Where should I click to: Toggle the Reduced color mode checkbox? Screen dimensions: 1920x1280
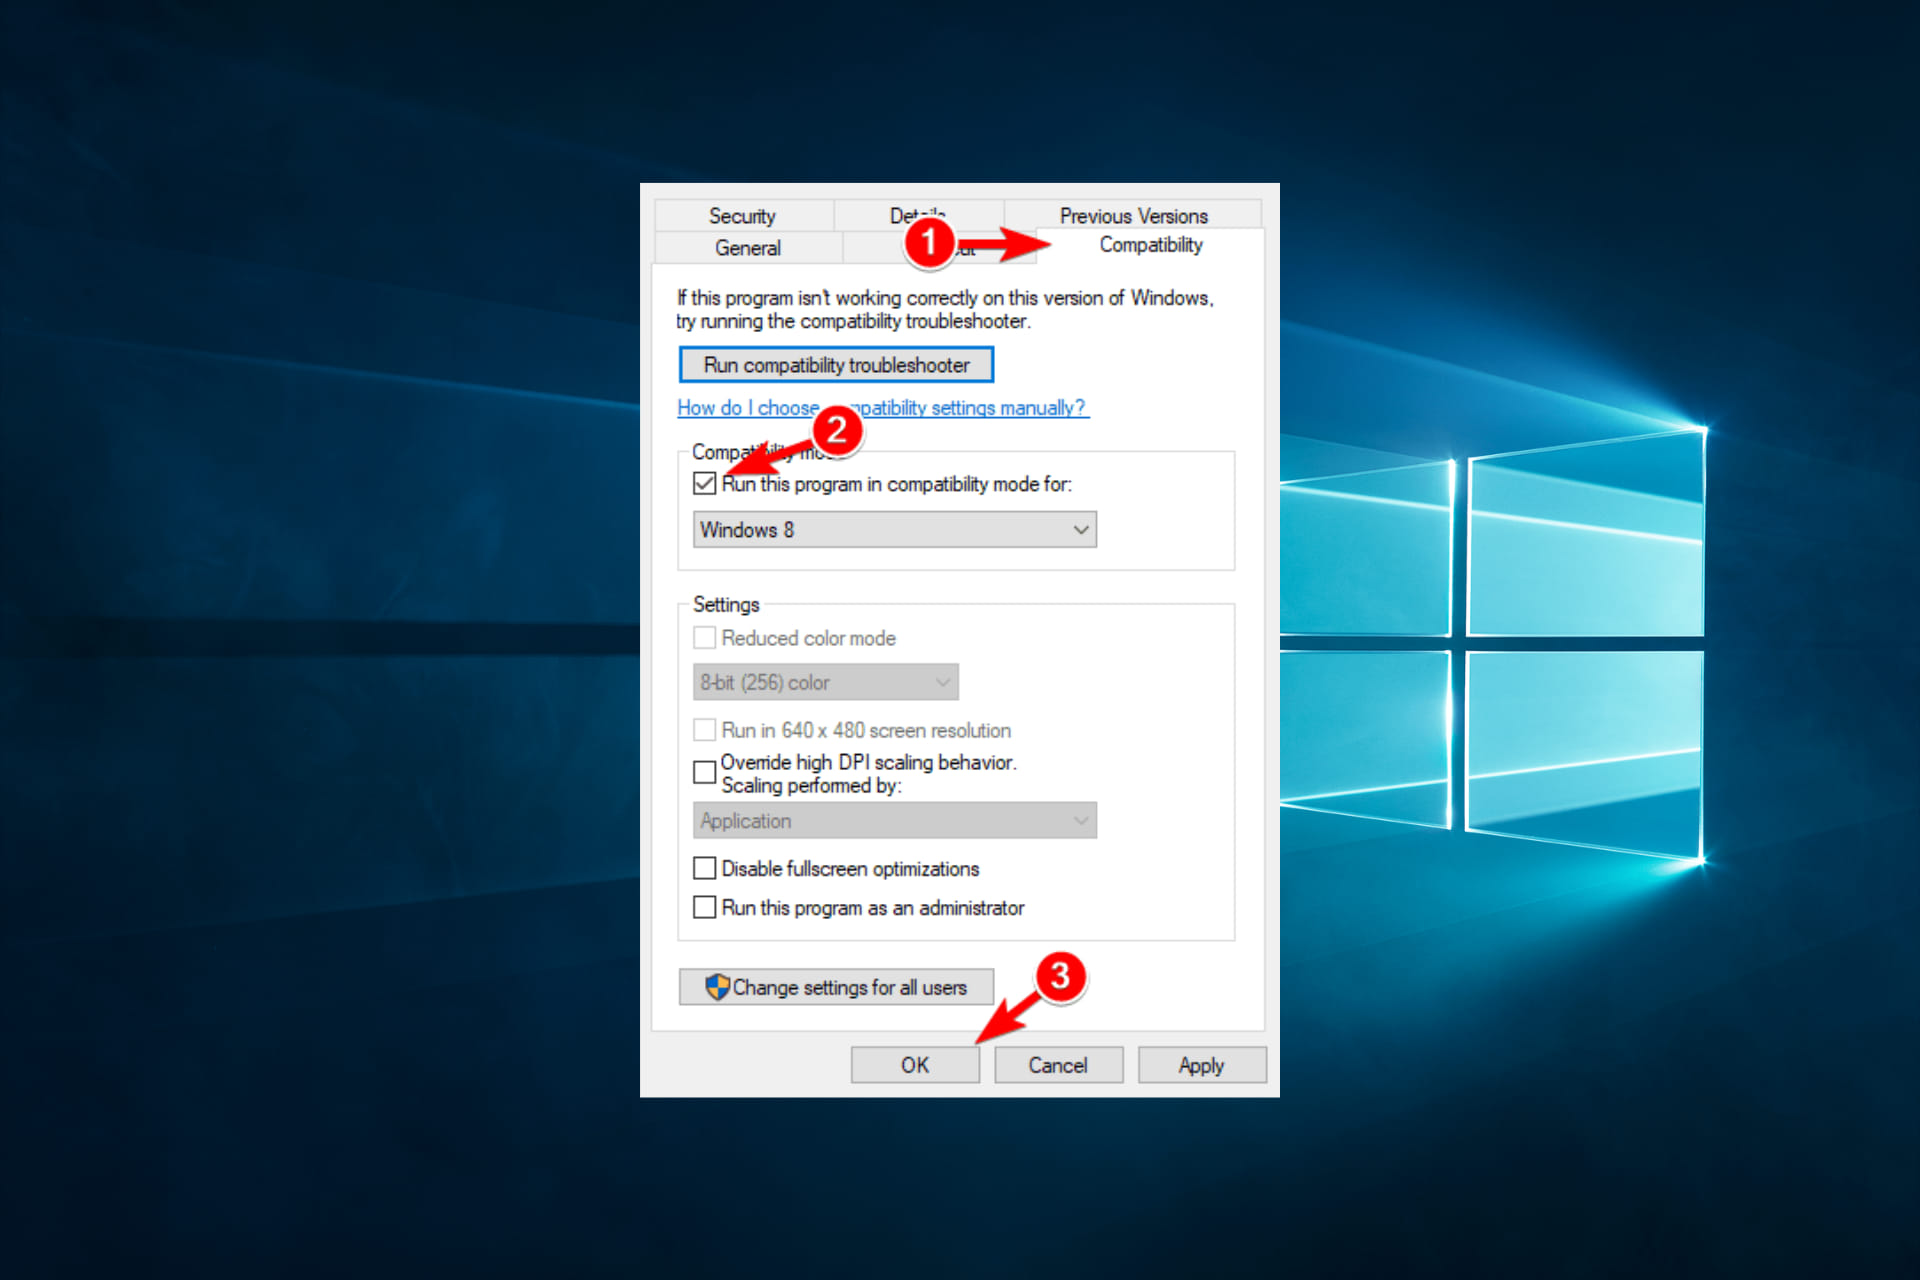(705, 638)
